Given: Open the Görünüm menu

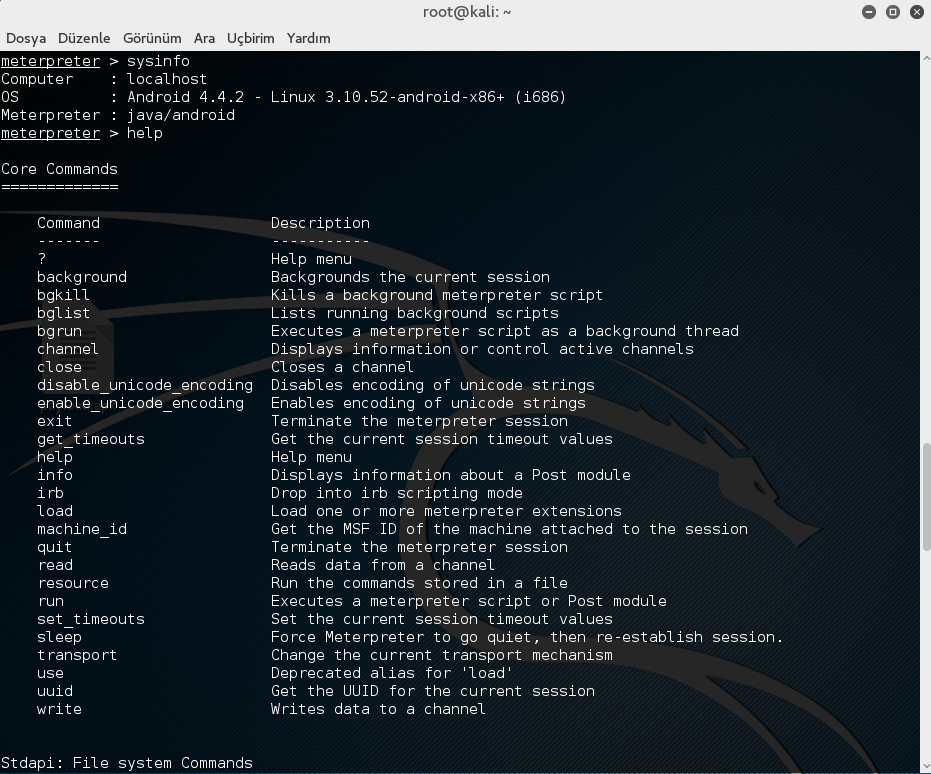Looking at the screenshot, I should 152,38.
